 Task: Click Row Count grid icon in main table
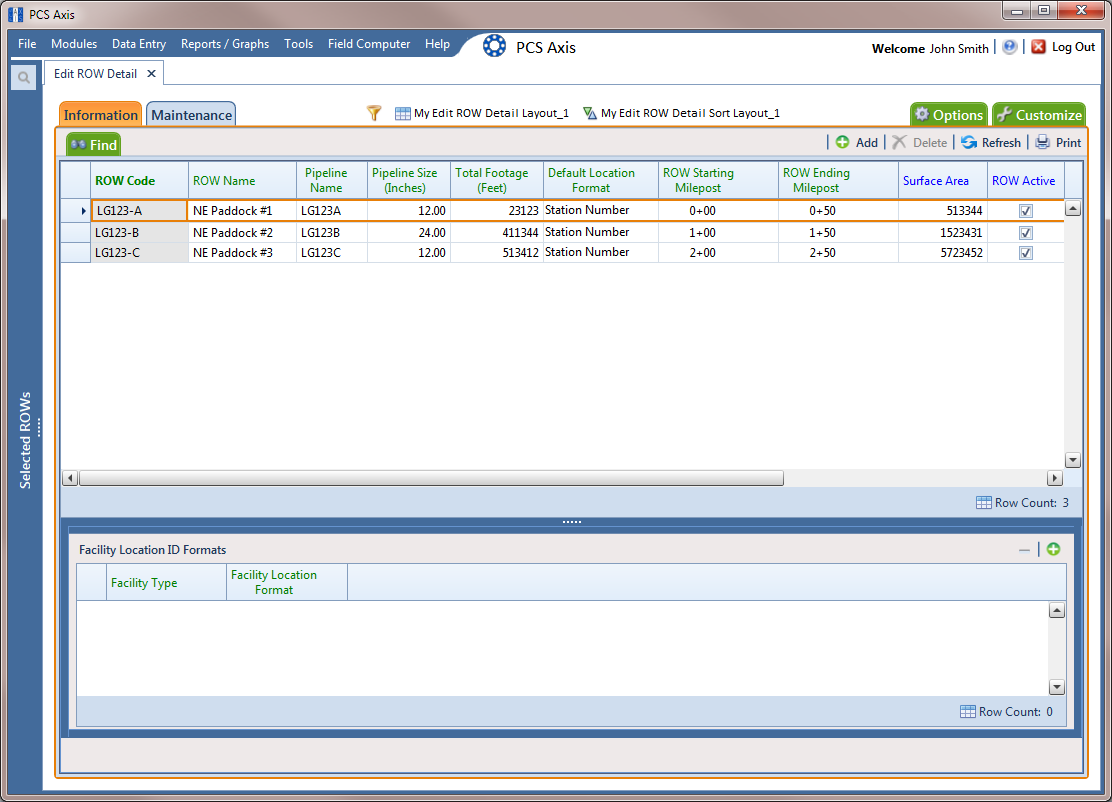click(x=984, y=503)
